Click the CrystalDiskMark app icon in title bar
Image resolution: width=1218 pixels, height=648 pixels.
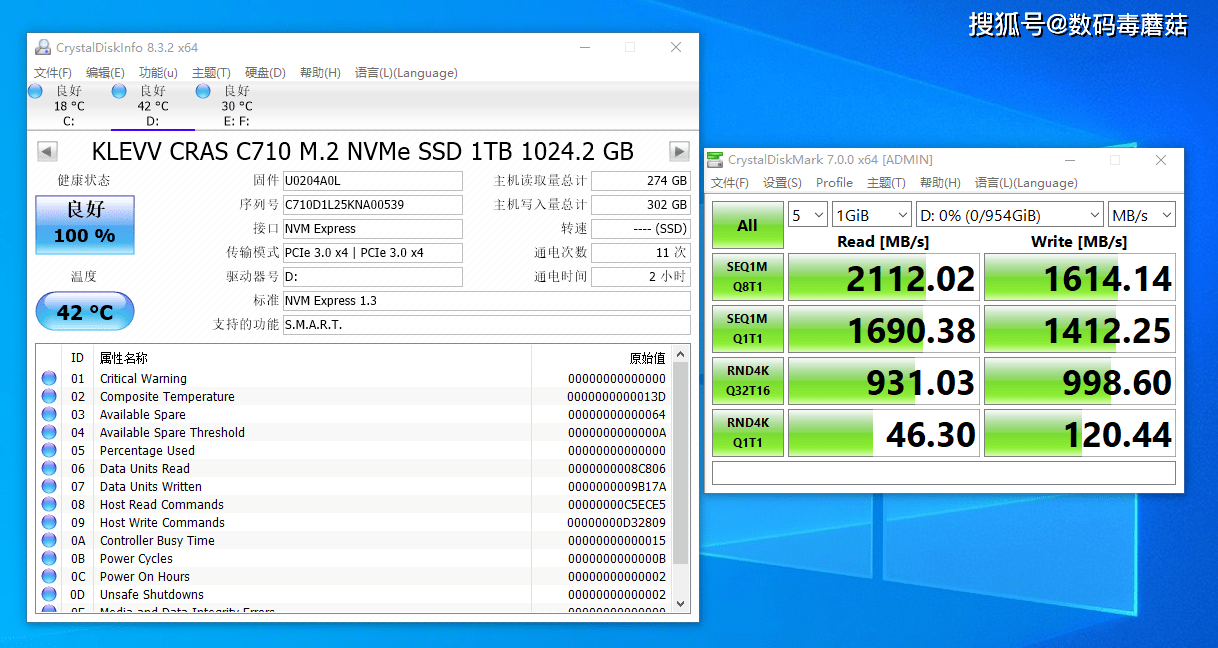coord(714,160)
